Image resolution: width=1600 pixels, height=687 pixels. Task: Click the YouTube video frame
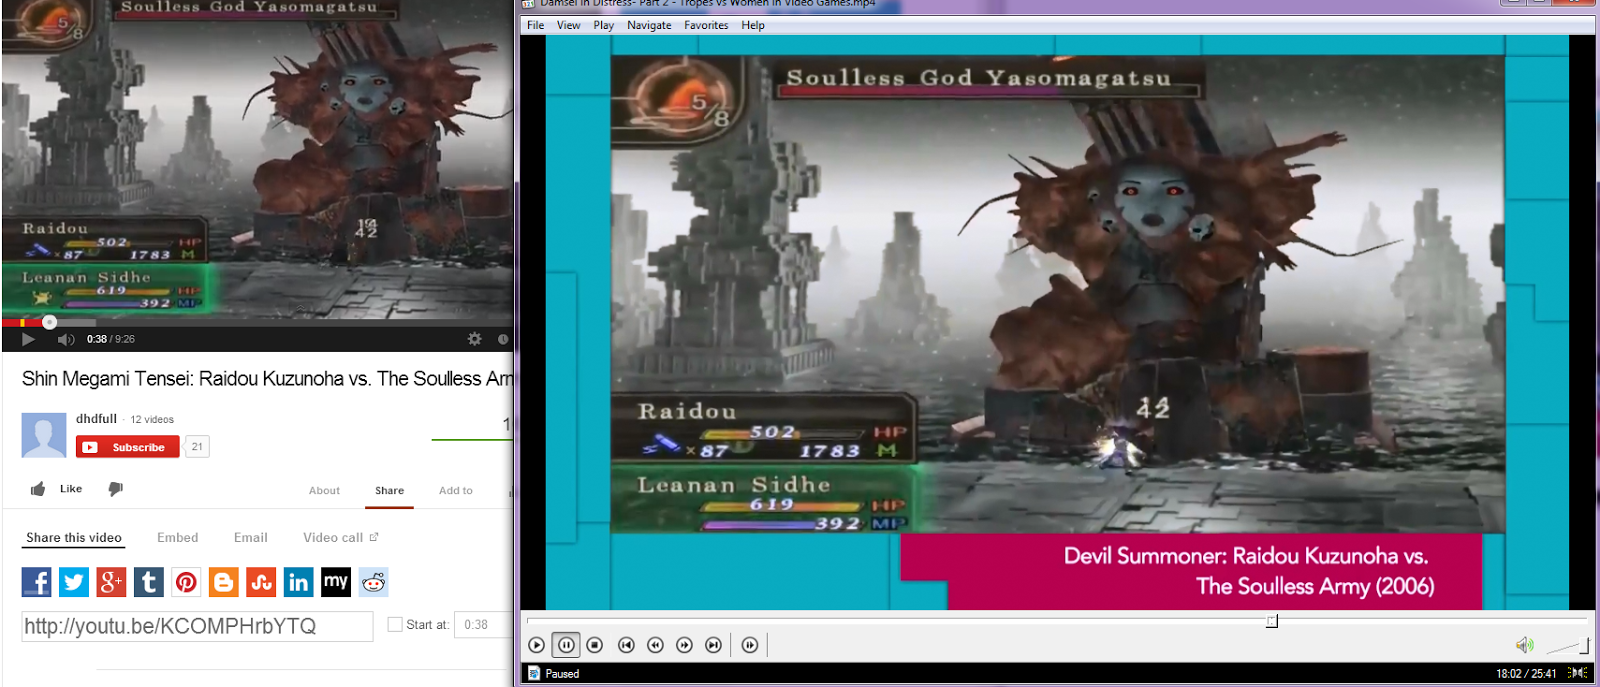click(258, 158)
